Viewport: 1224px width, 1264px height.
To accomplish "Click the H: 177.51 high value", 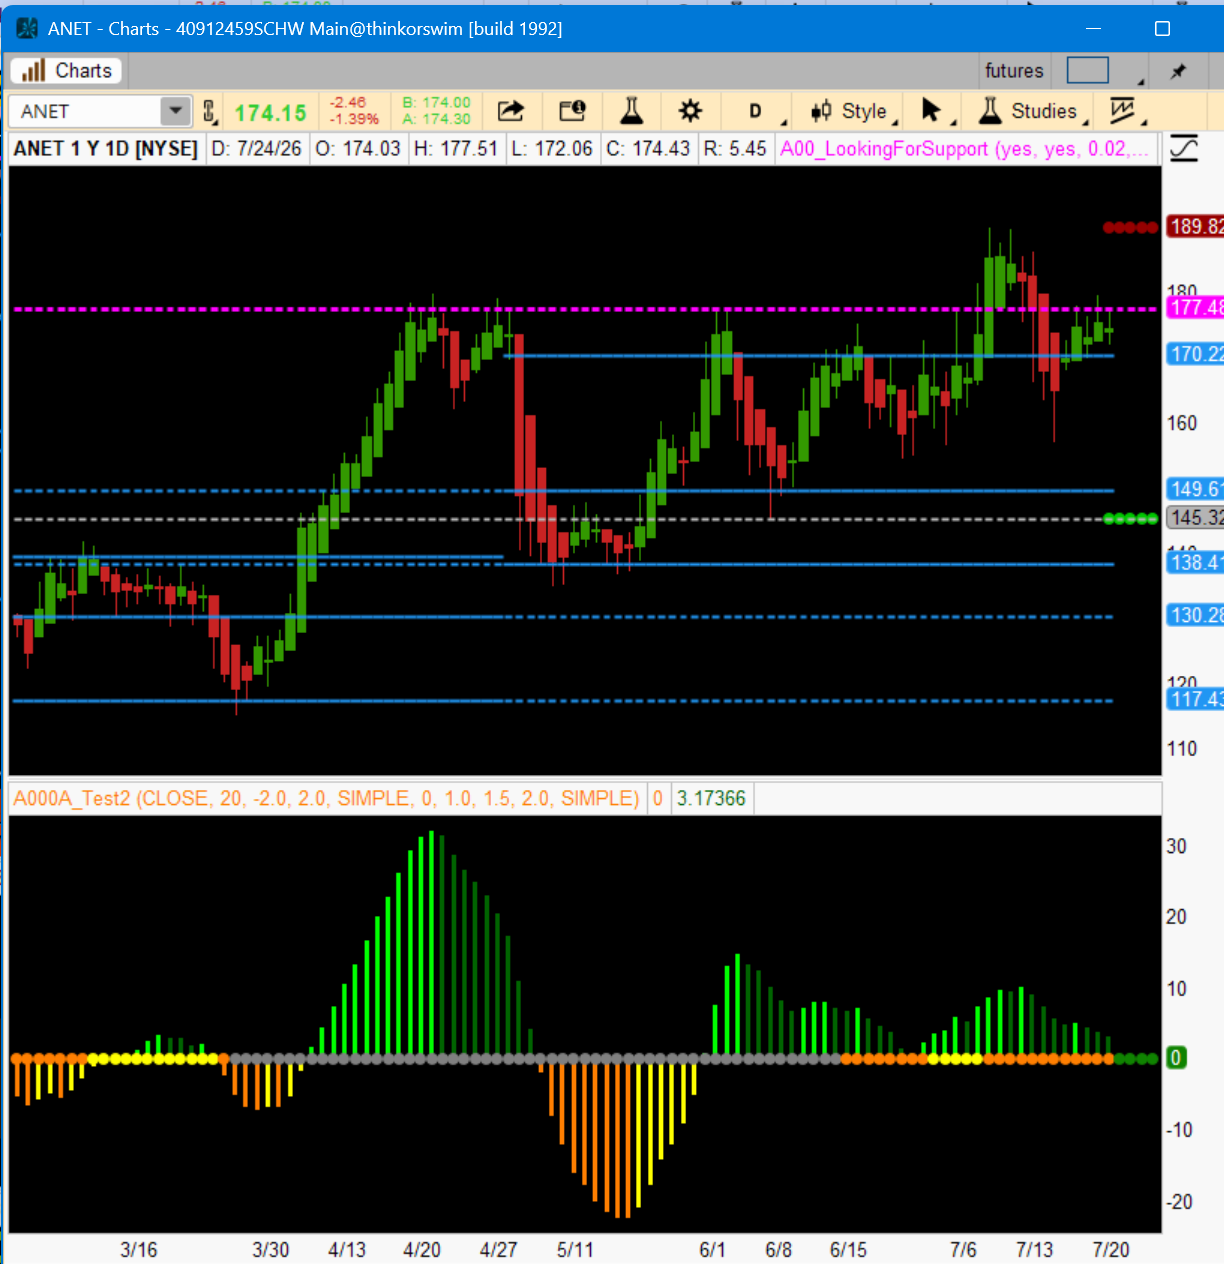I will tap(456, 149).
